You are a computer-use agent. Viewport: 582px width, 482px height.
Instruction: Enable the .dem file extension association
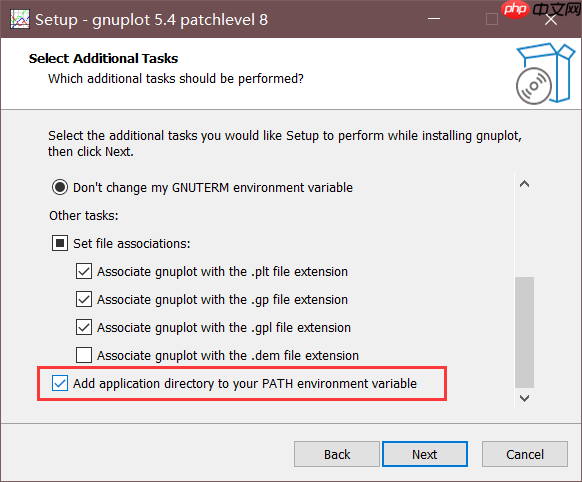pyautogui.click(x=84, y=355)
